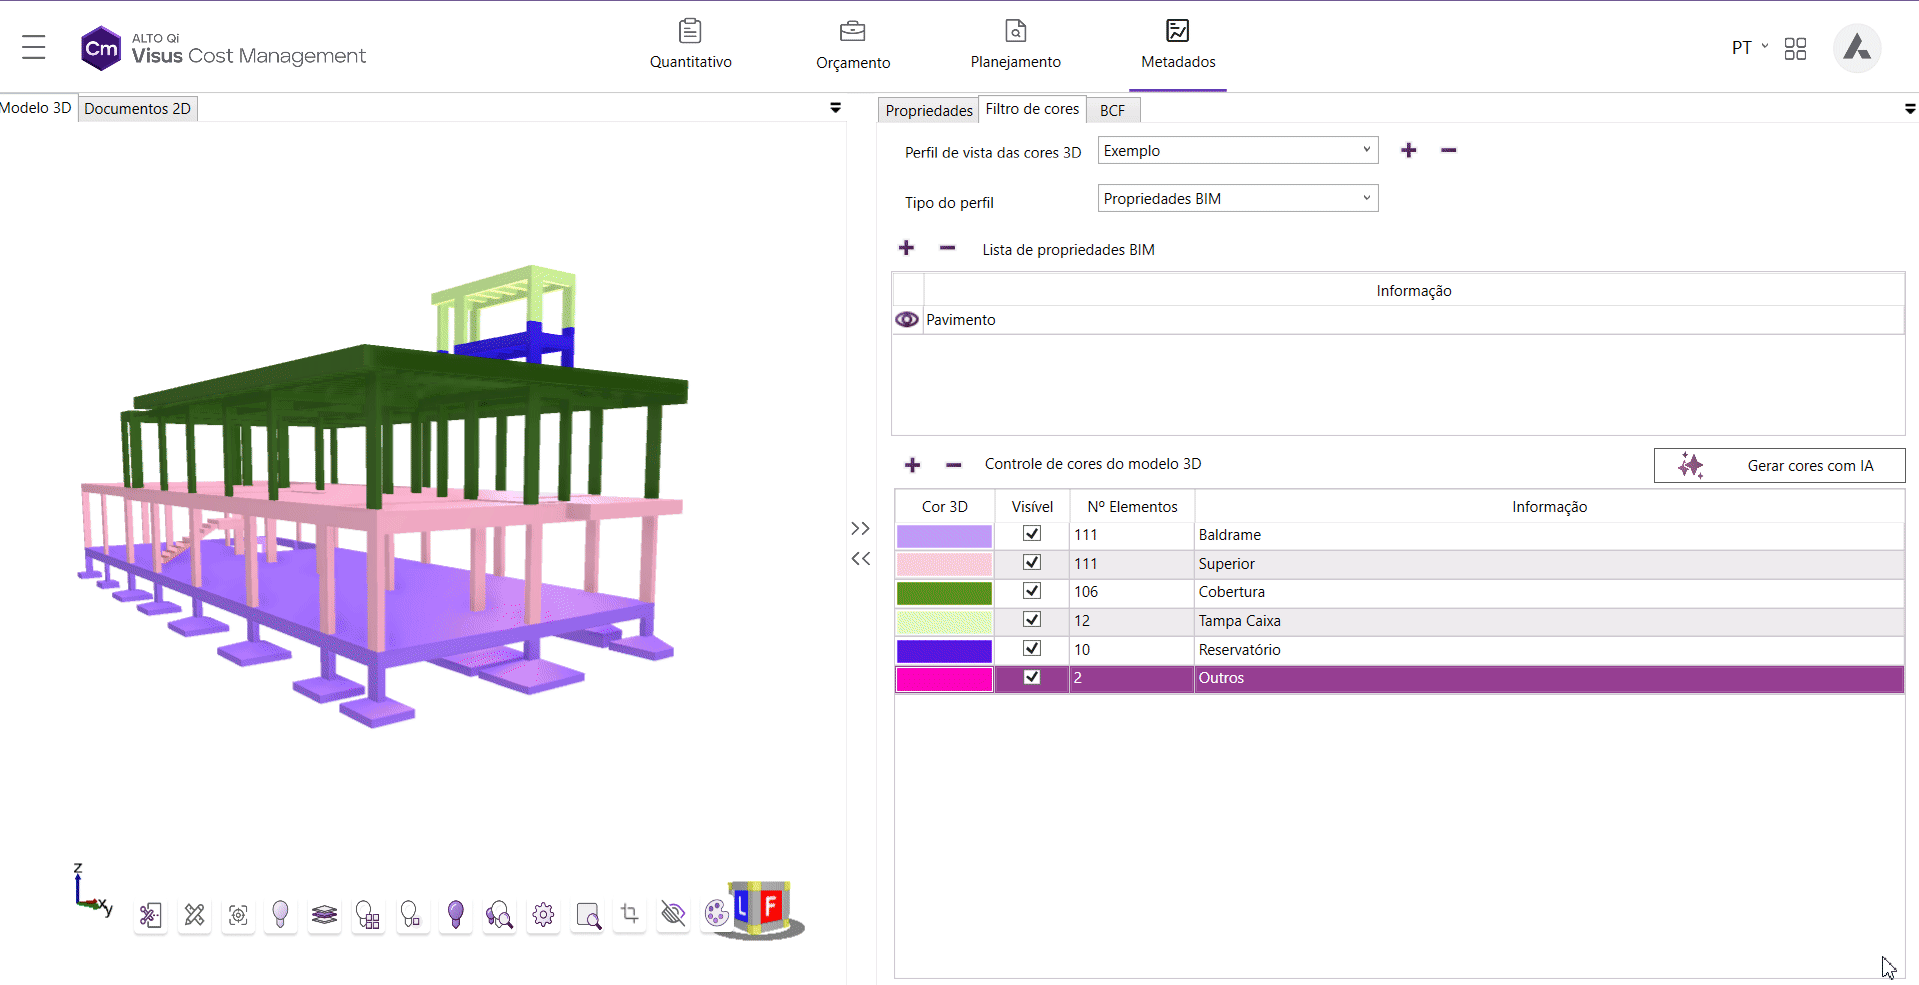Click the layers stack icon in viewer toolbar

[324, 914]
